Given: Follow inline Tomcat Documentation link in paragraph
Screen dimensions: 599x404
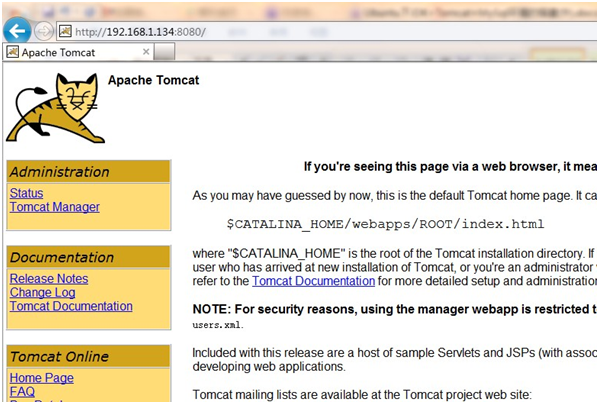Looking at the screenshot, I should (x=313, y=281).
